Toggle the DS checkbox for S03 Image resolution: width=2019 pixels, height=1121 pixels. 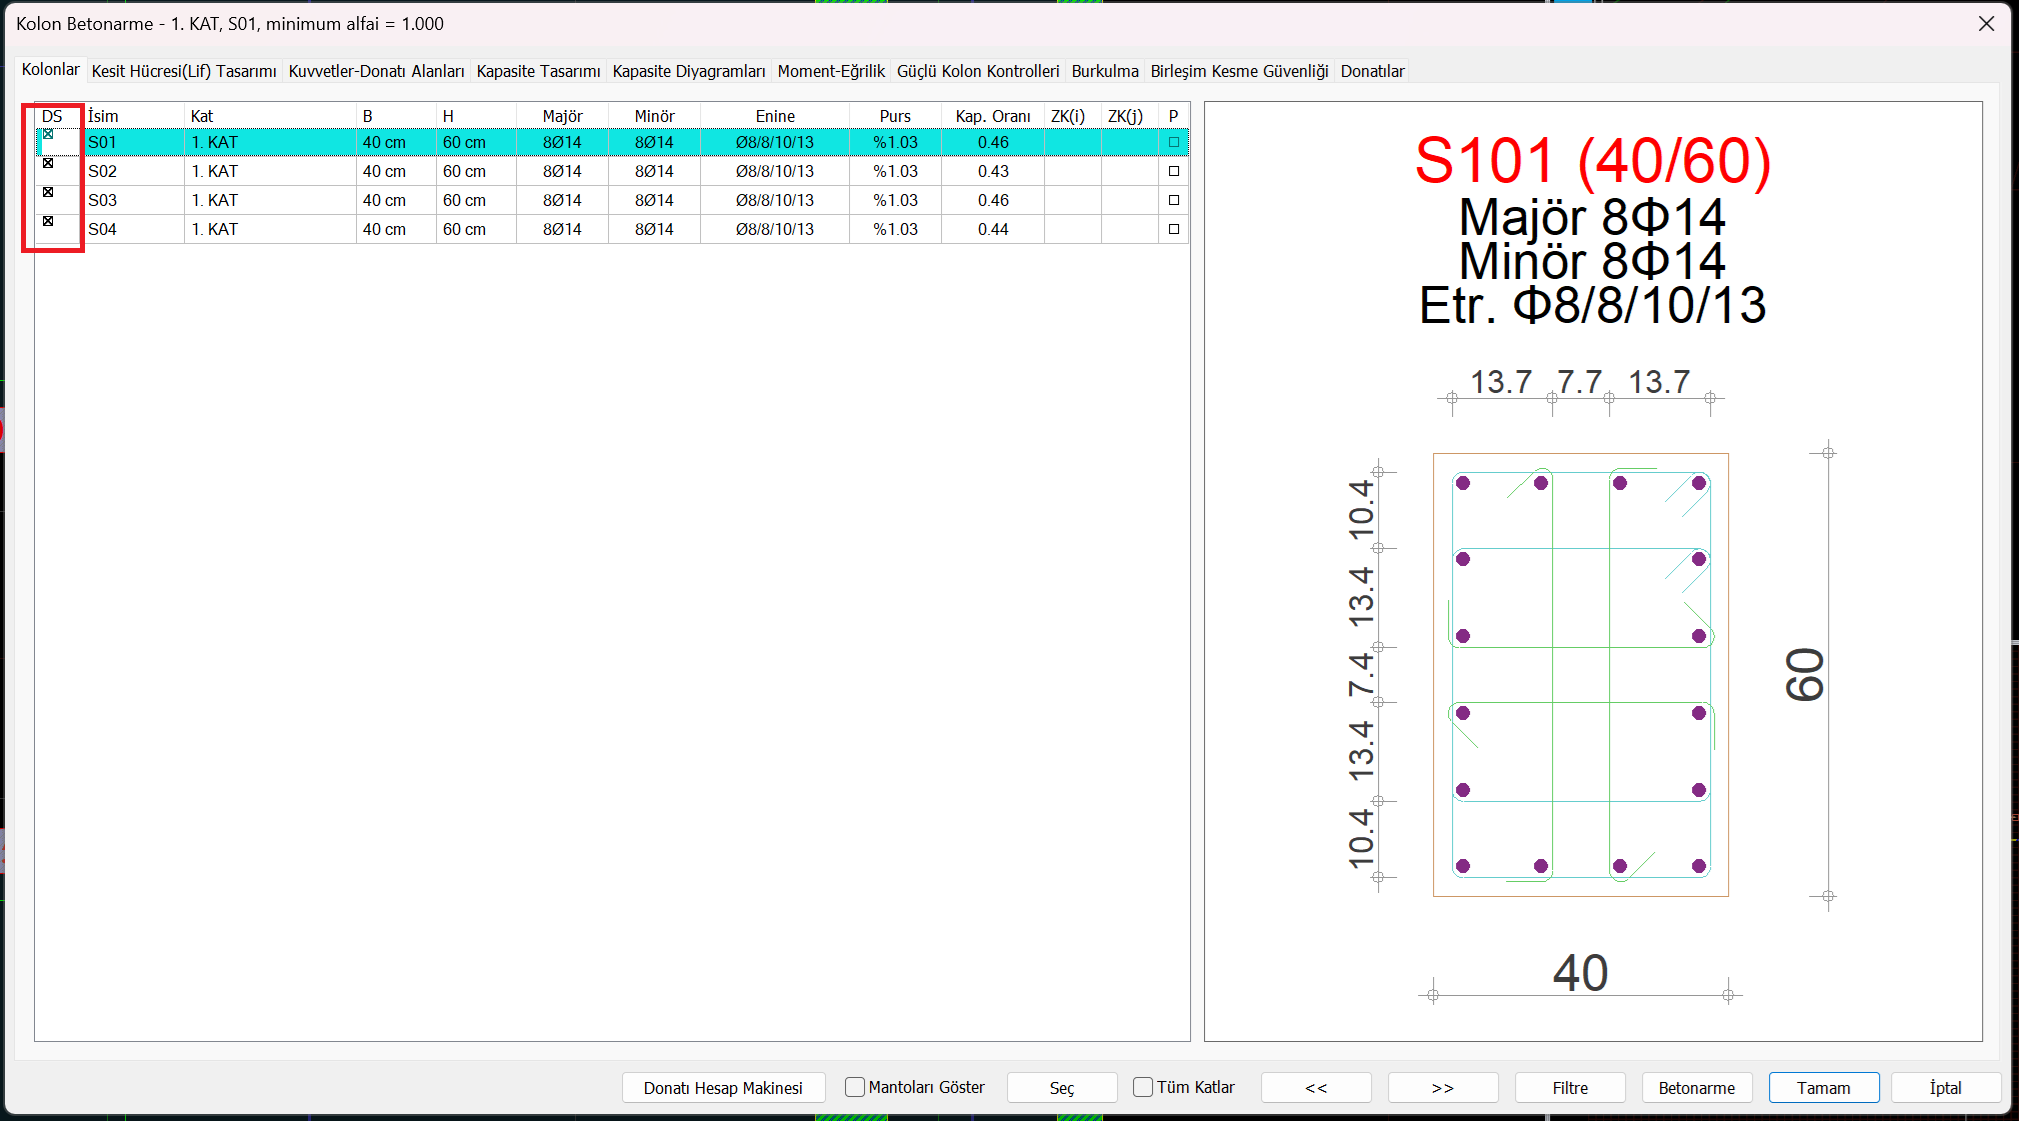(48, 192)
